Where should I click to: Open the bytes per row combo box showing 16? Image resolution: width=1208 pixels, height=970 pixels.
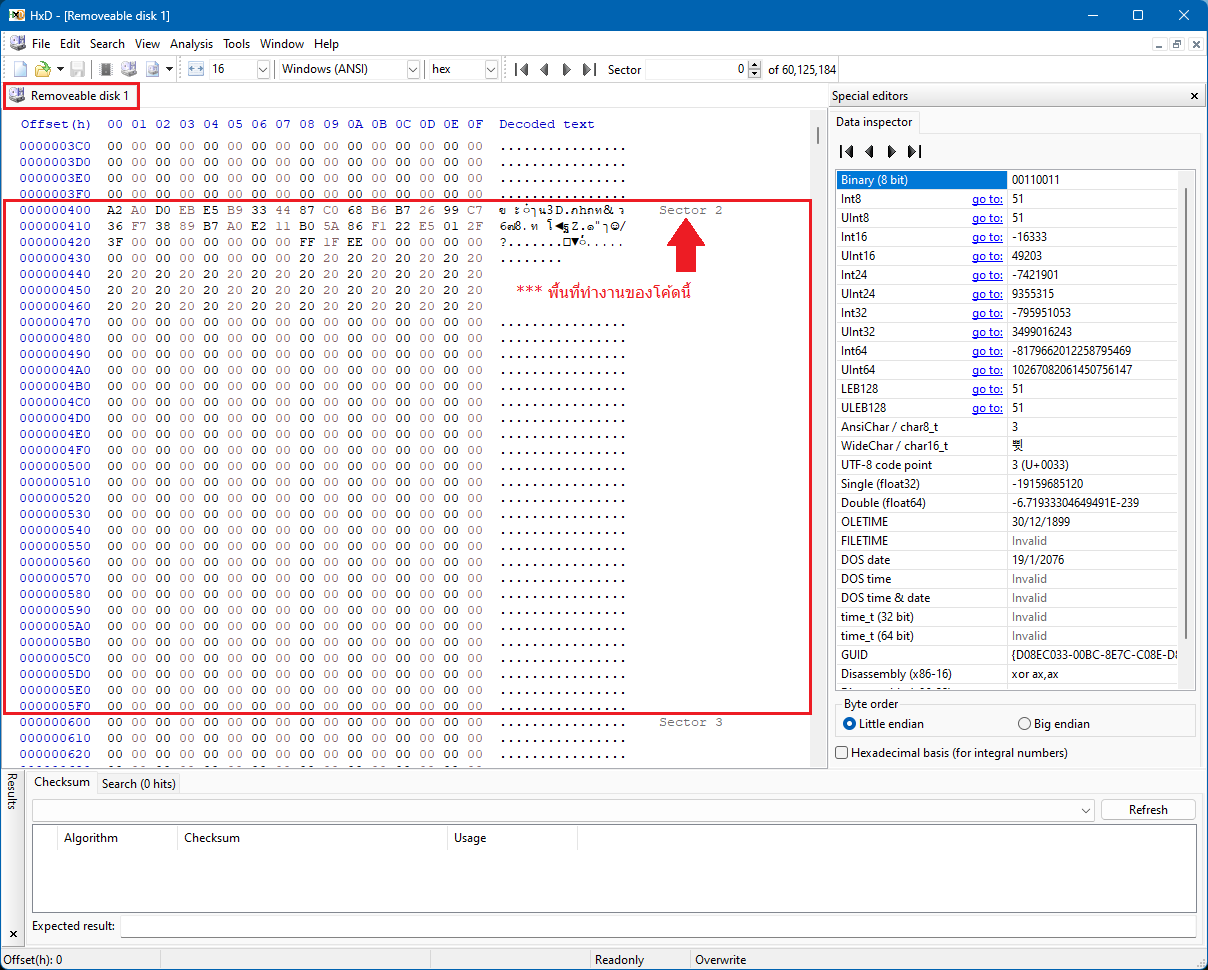point(240,69)
